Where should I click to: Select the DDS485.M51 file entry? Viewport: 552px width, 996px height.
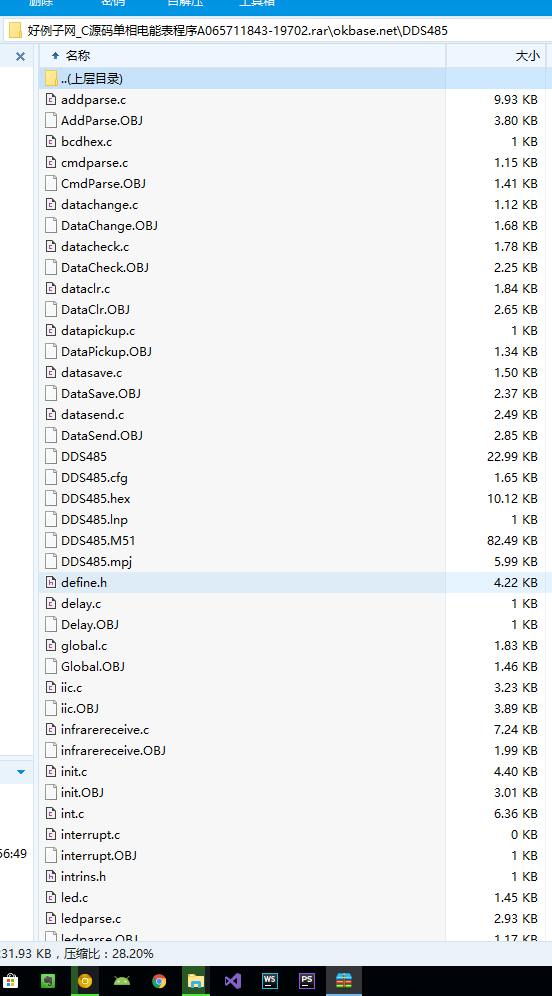click(x=98, y=540)
